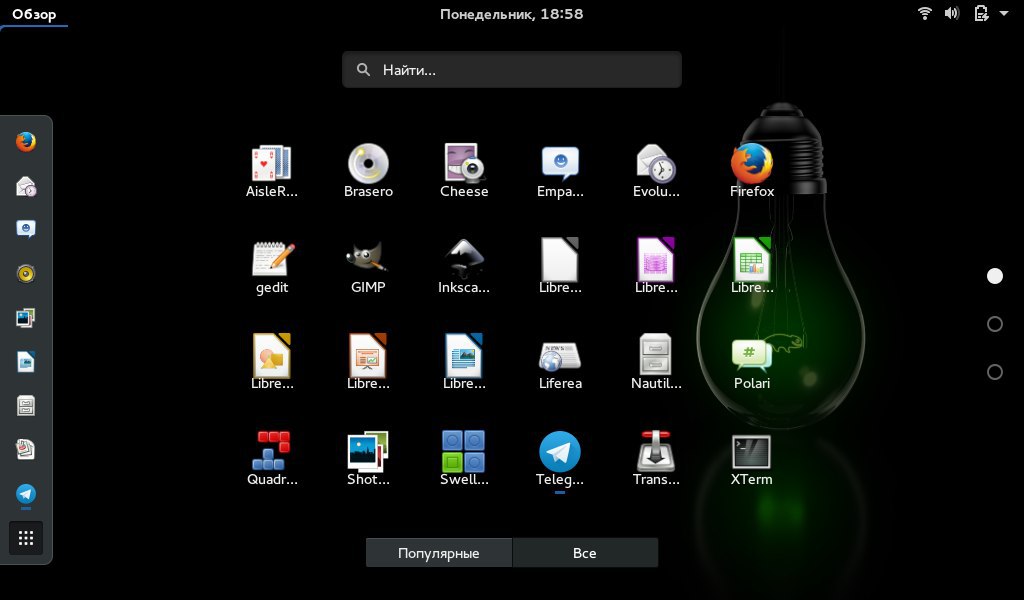Launch Transmission torrent client
Viewport: 1024px width, 600px height.
[x=656, y=459]
